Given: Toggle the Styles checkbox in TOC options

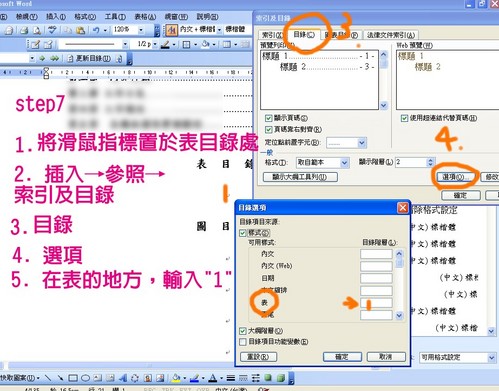Looking at the screenshot, I should [243, 233].
